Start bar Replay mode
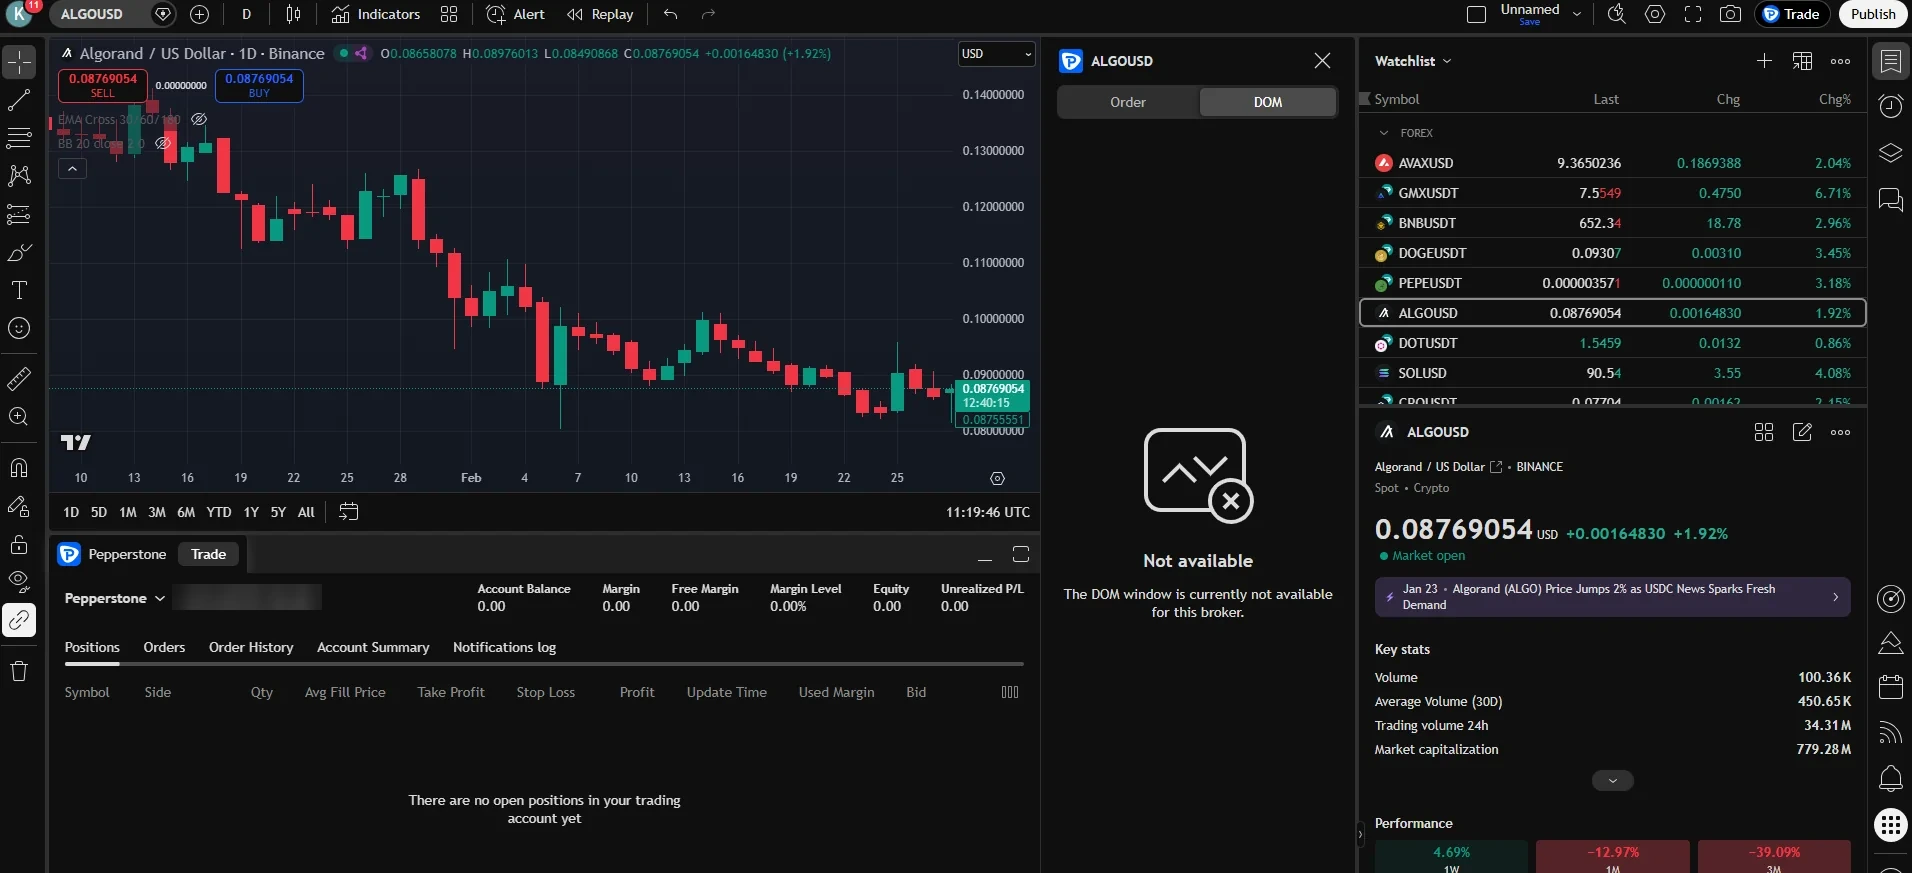This screenshot has height=873, width=1912. 600,14
